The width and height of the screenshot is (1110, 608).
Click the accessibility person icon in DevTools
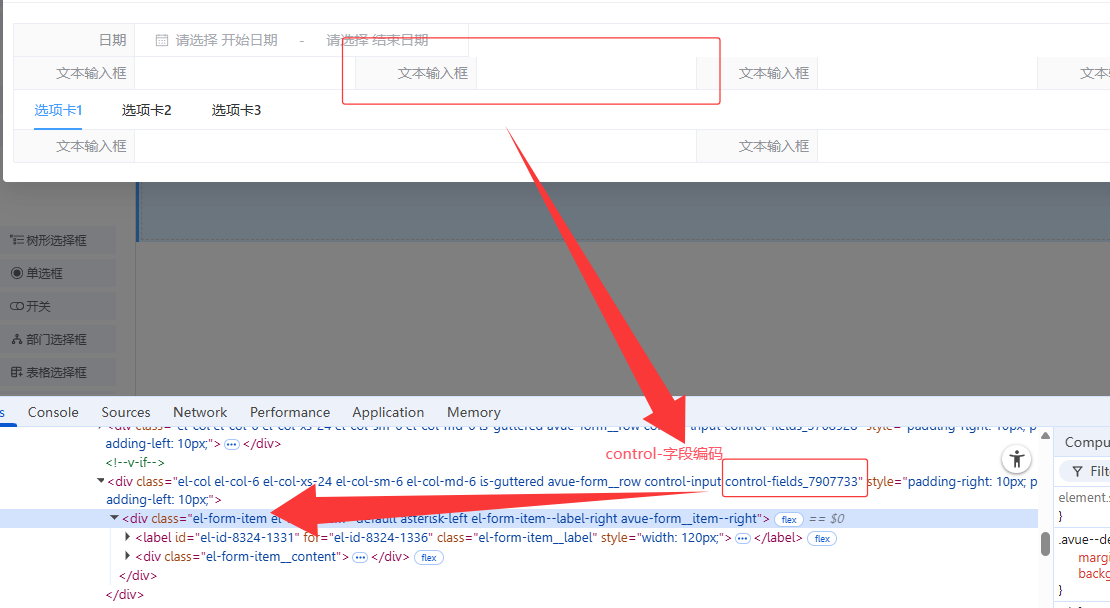1017,459
